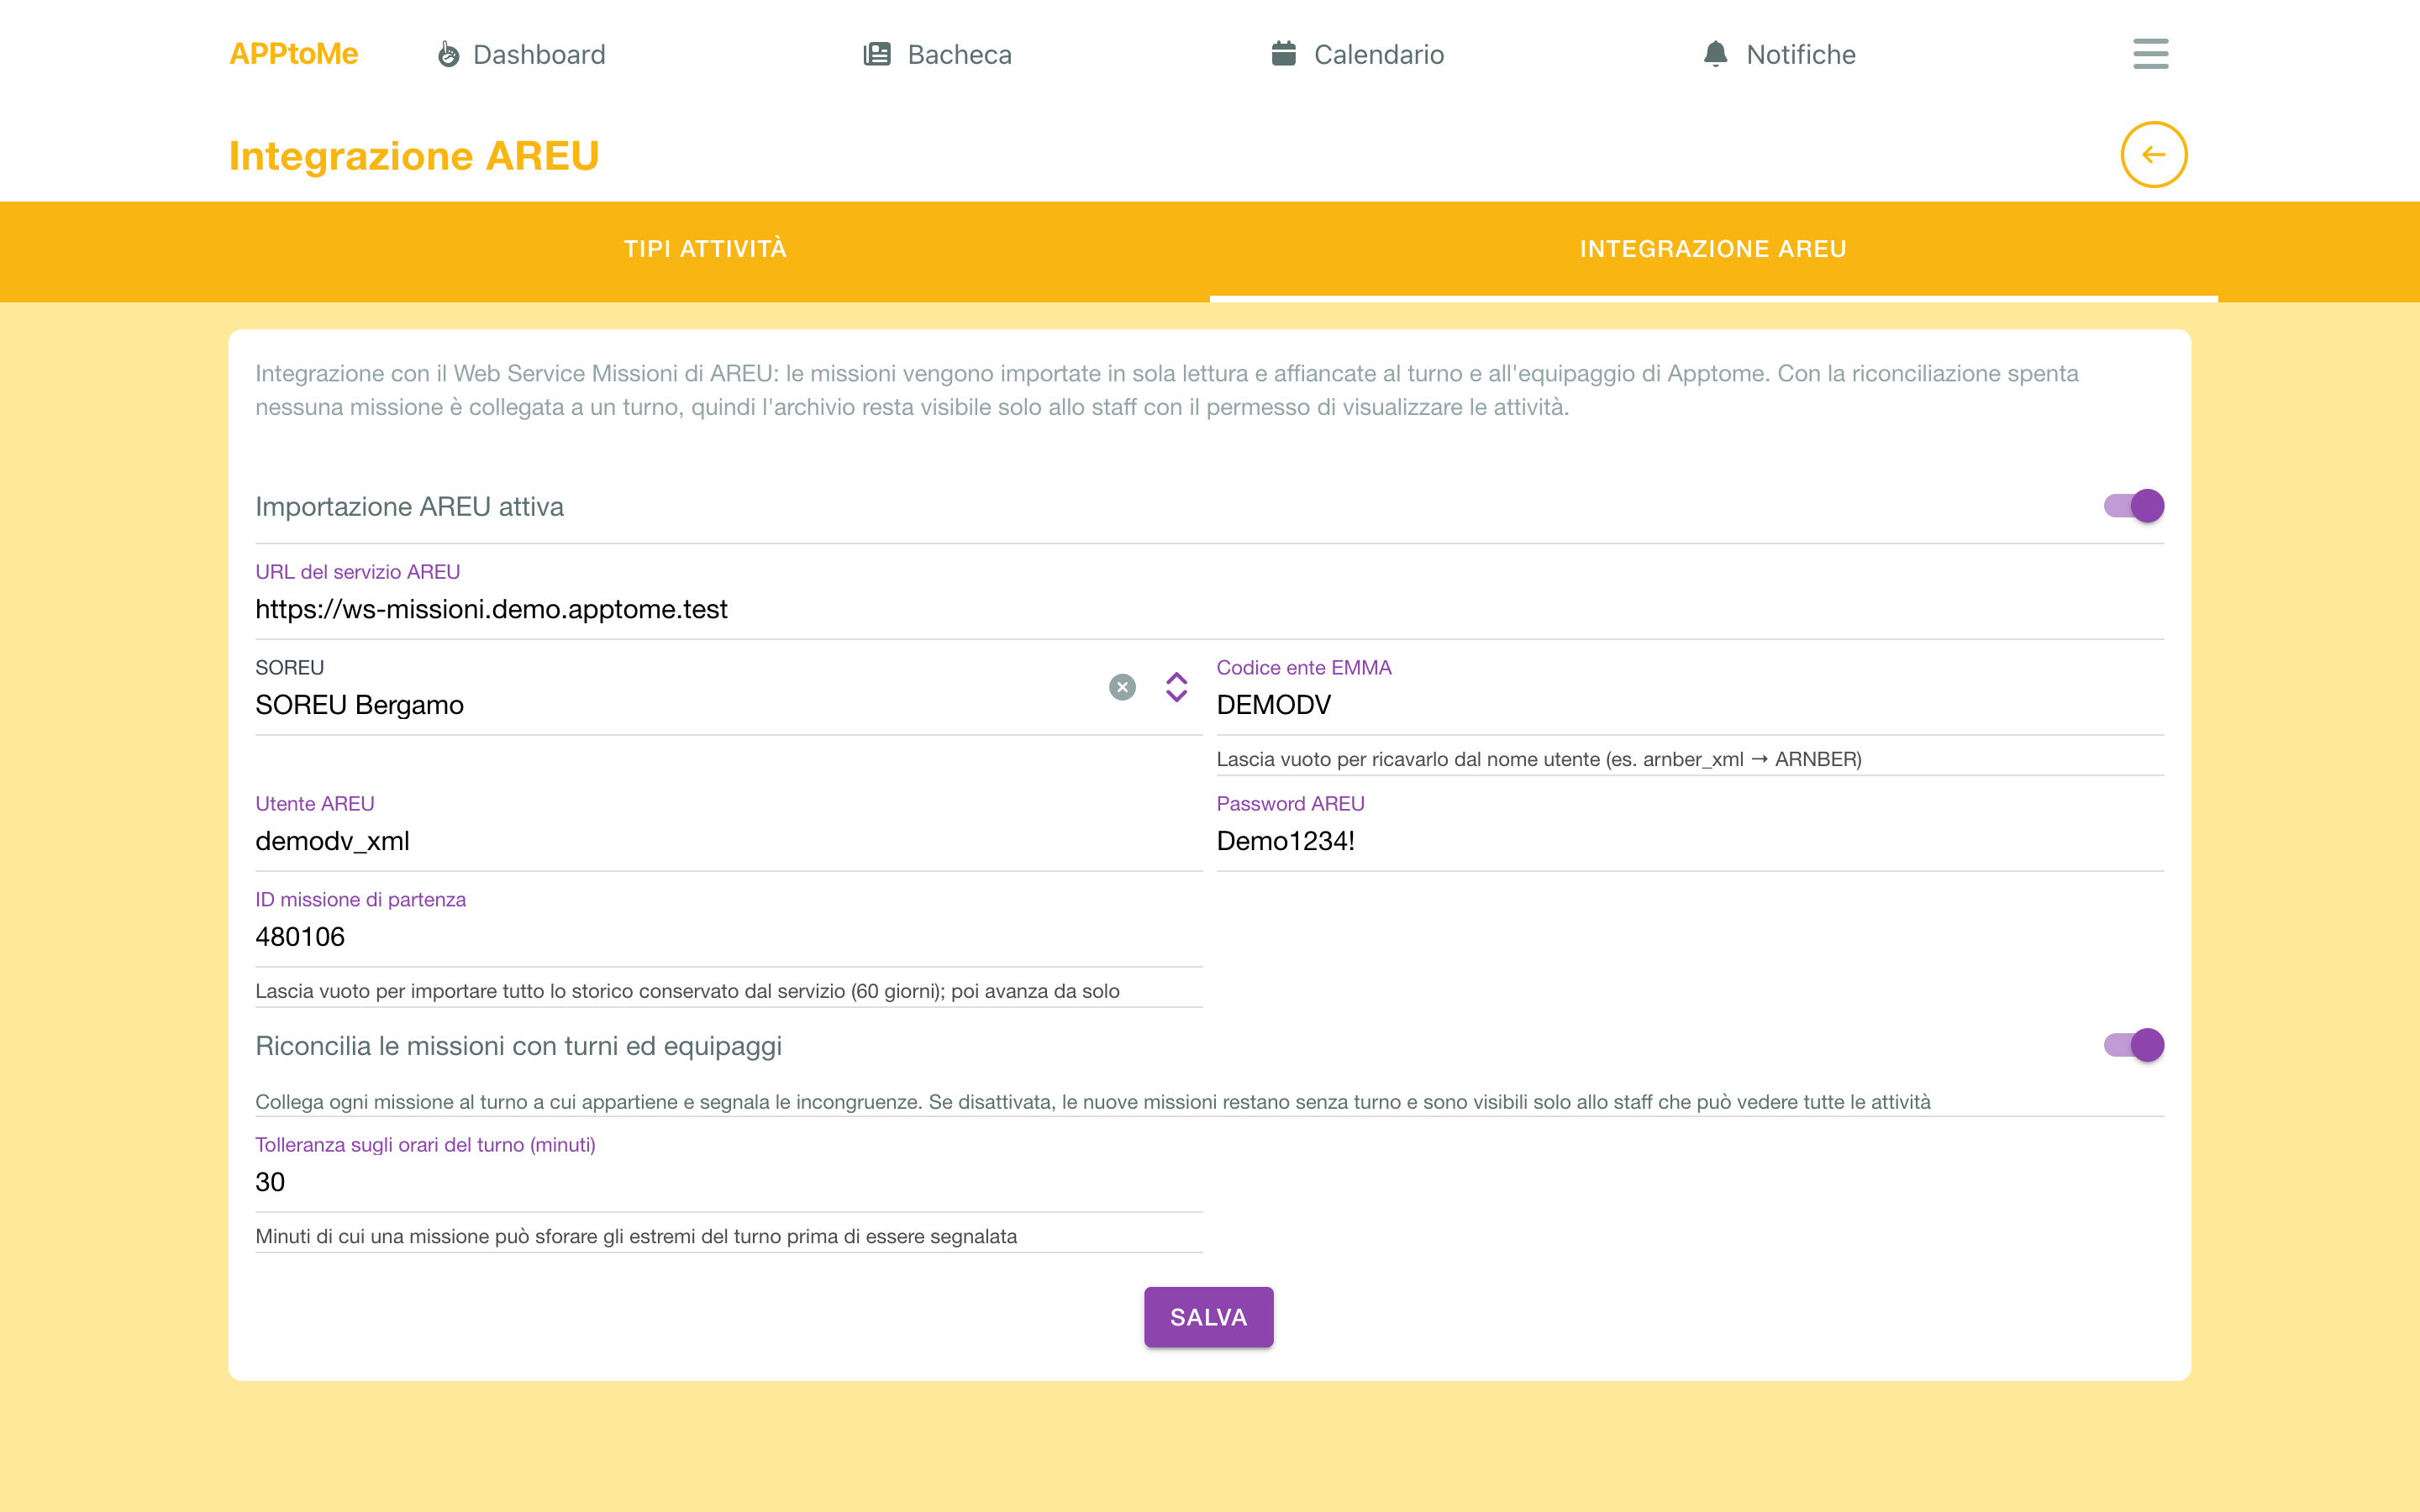Click the 'Collega ogni missione al turno' description
This screenshot has width=2420, height=1512.
pyautogui.click(x=1093, y=1102)
